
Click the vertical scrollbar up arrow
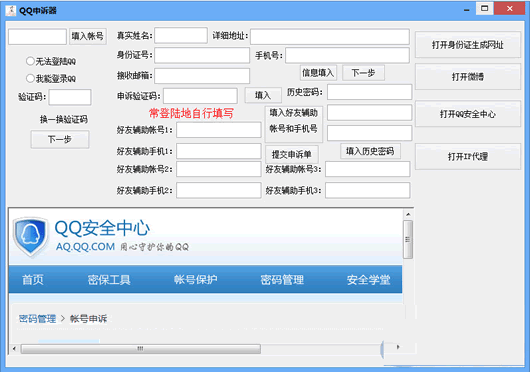tap(408, 214)
